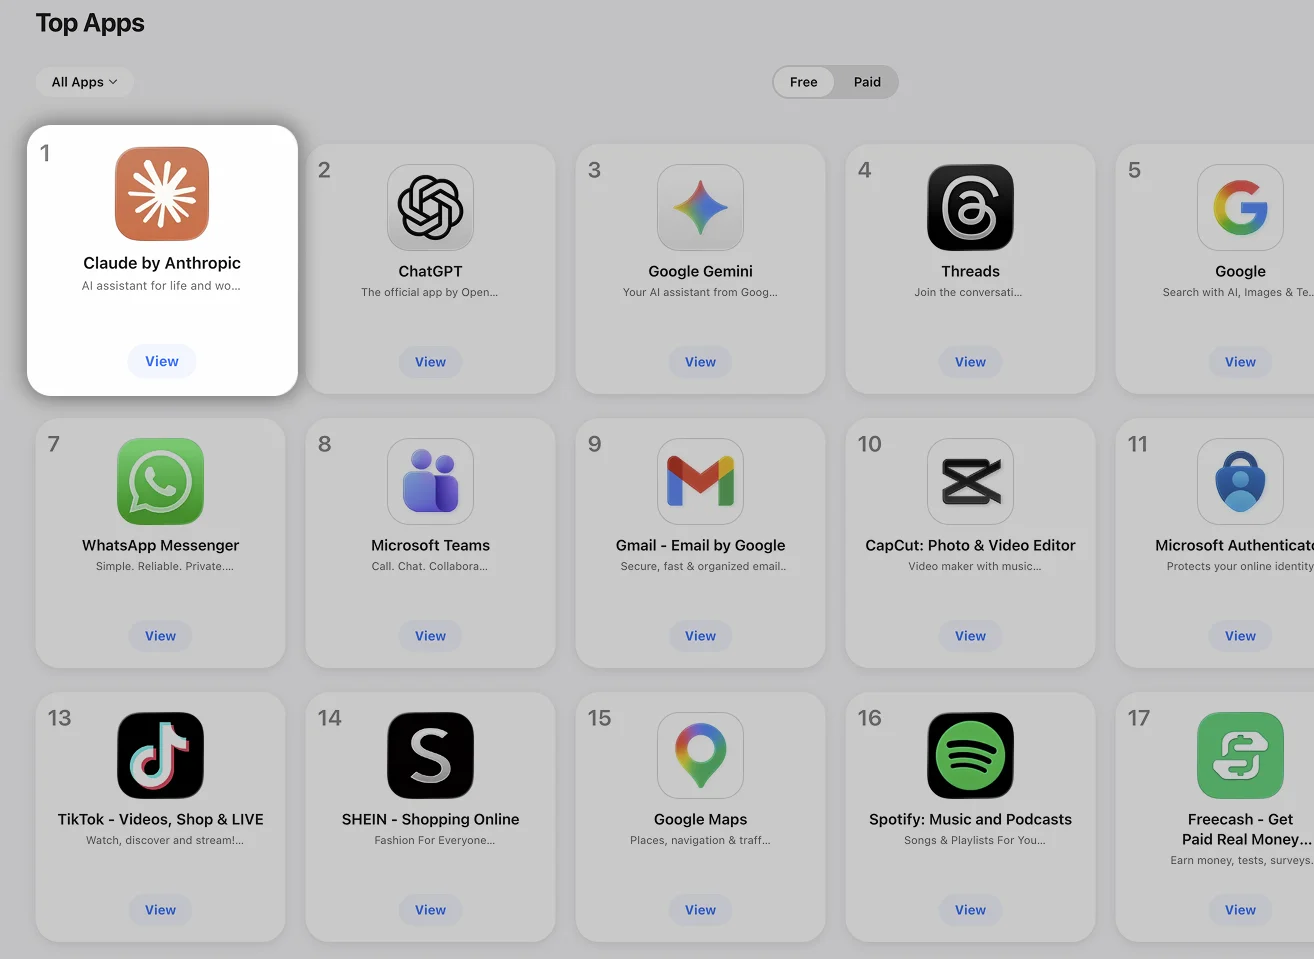Click 'Songs & Playlists For You...' subtitle

[975, 841]
